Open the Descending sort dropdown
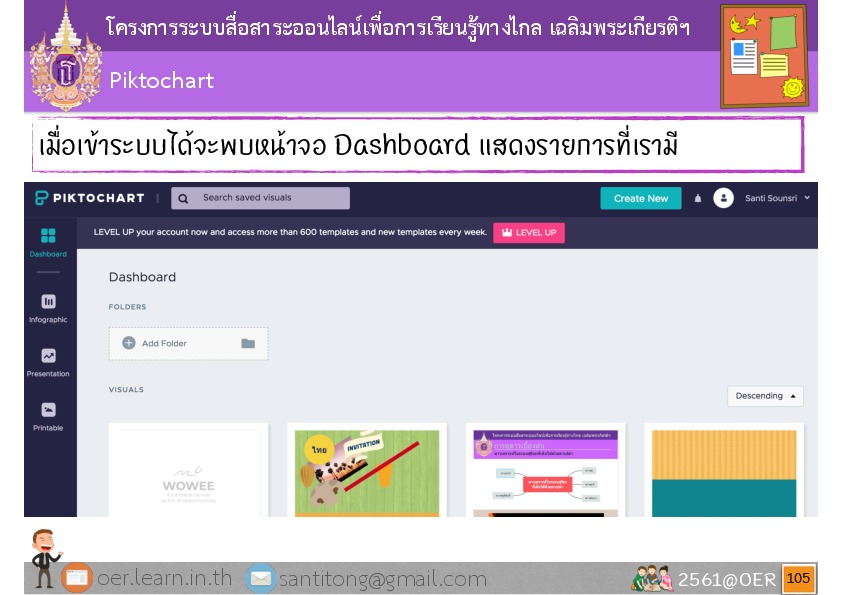This screenshot has width=842, height=595. [x=765, y=396]
